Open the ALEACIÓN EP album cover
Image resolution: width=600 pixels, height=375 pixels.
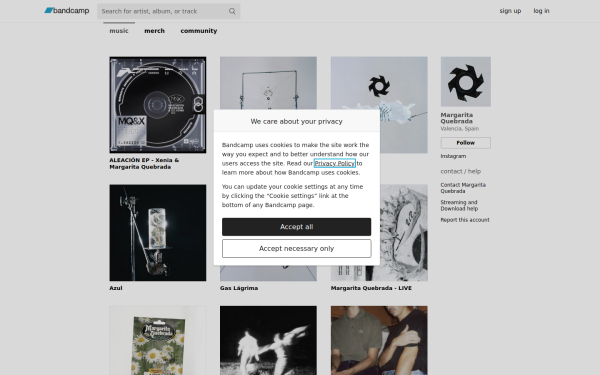[x=158, y=105]
